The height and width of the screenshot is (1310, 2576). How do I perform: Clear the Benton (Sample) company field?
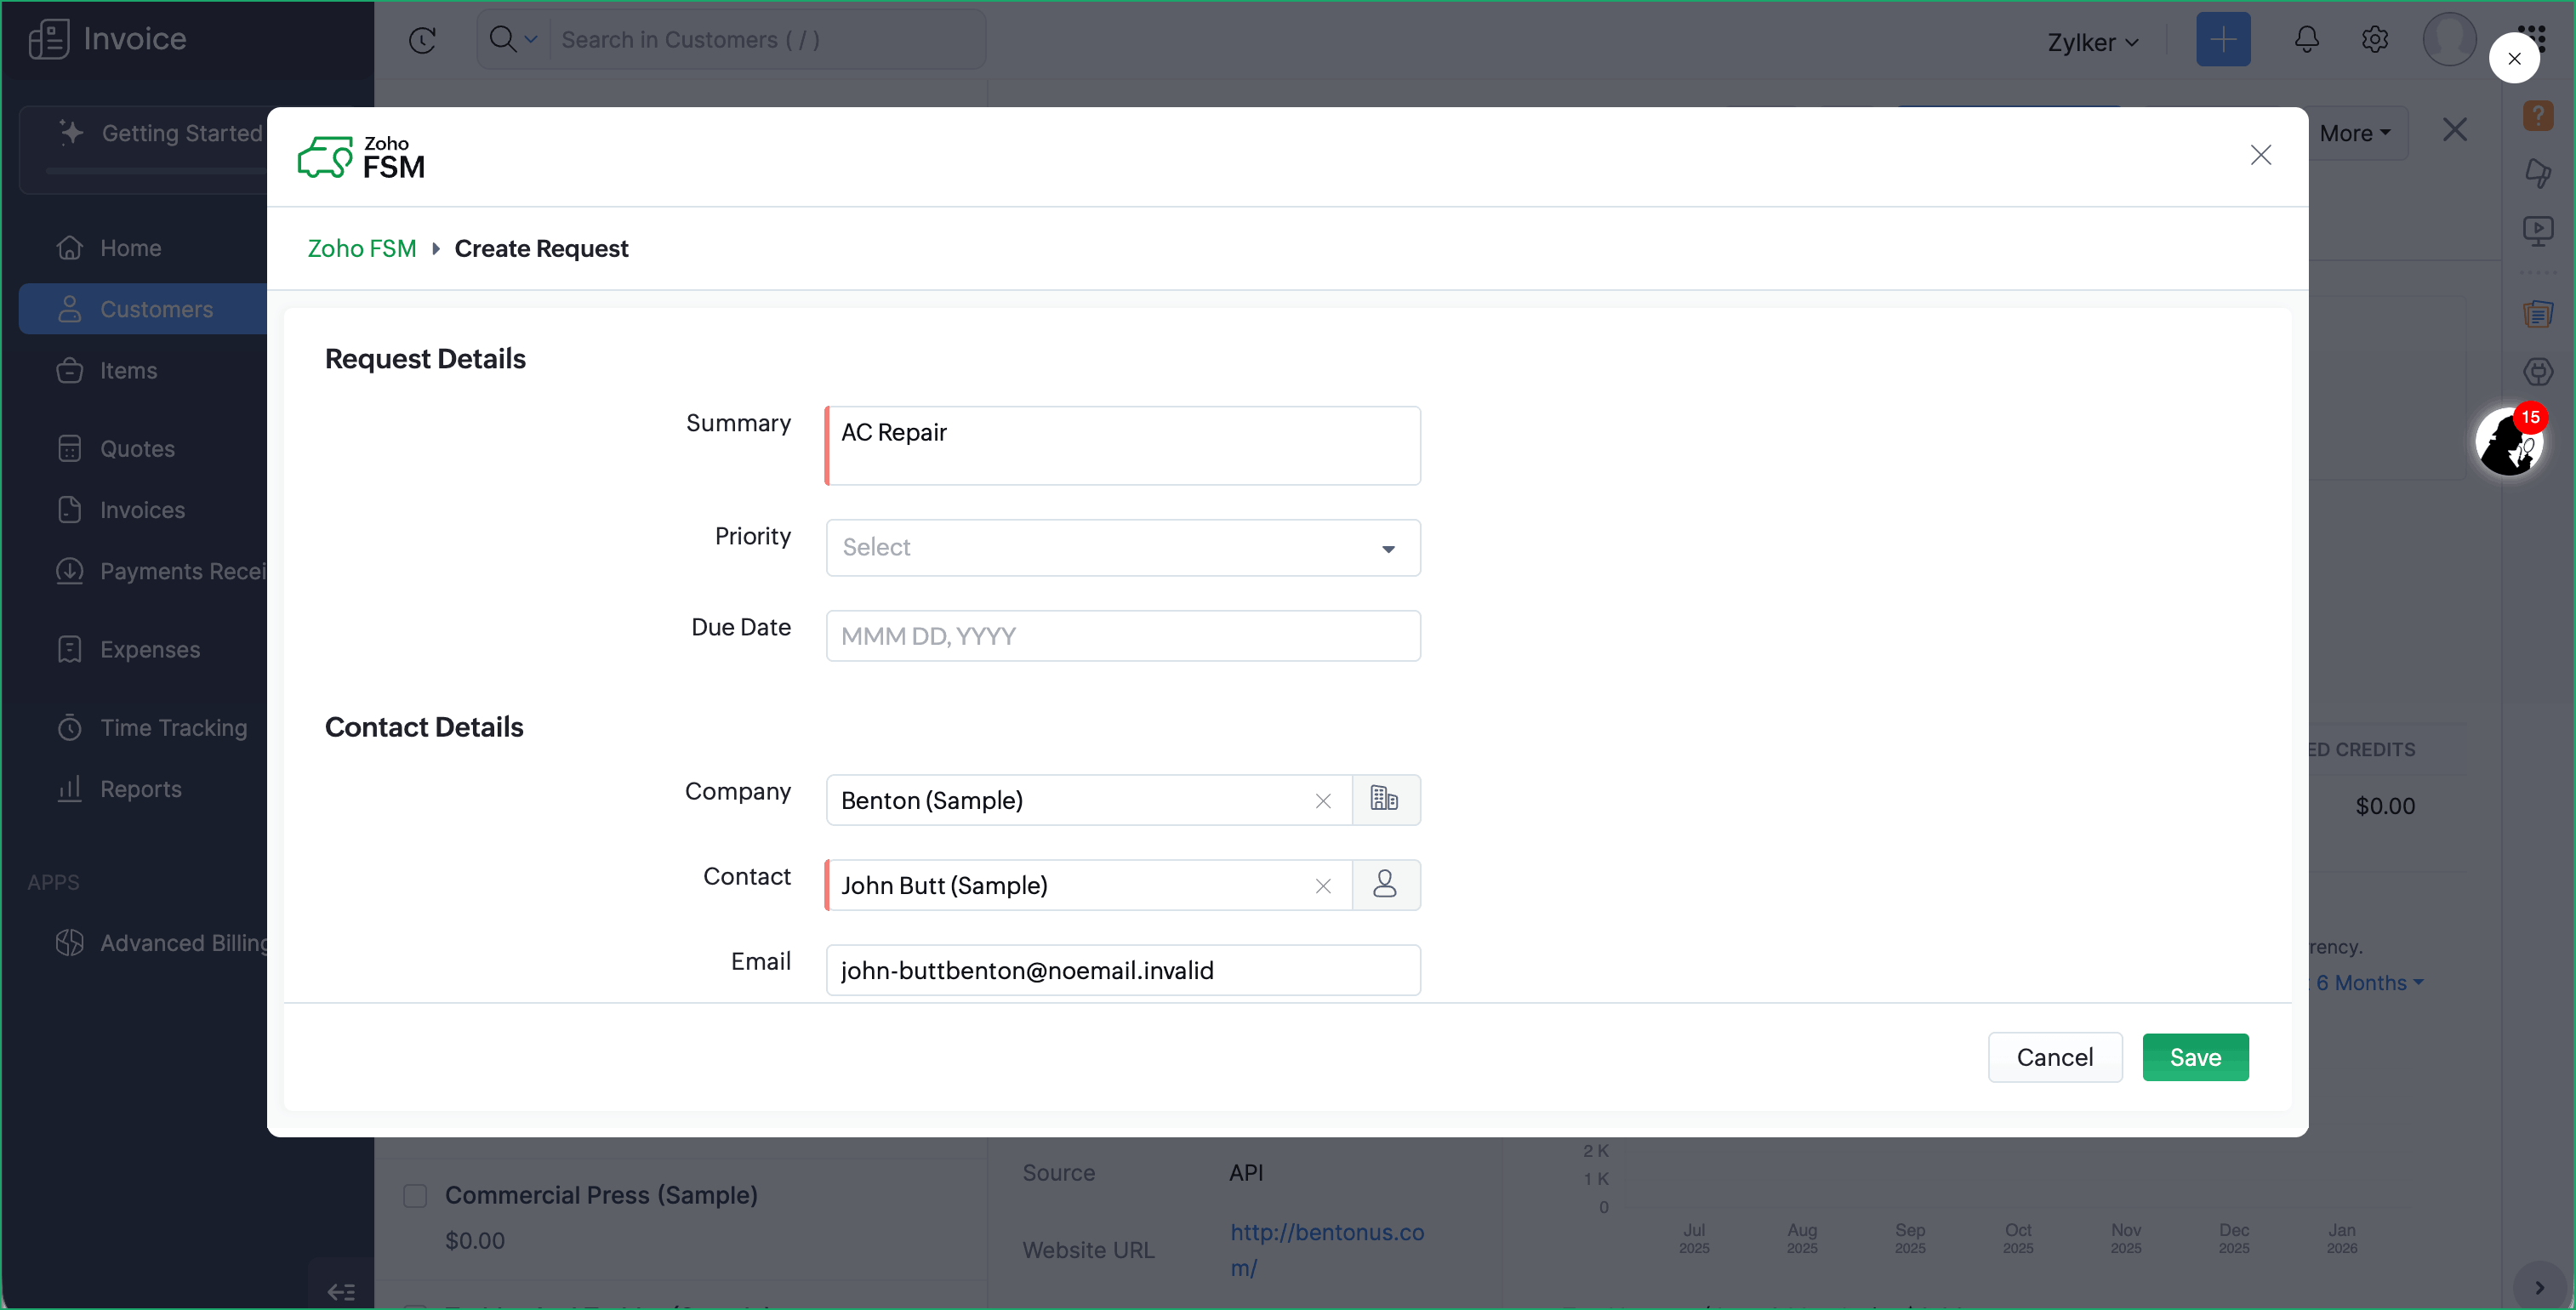1322,800
